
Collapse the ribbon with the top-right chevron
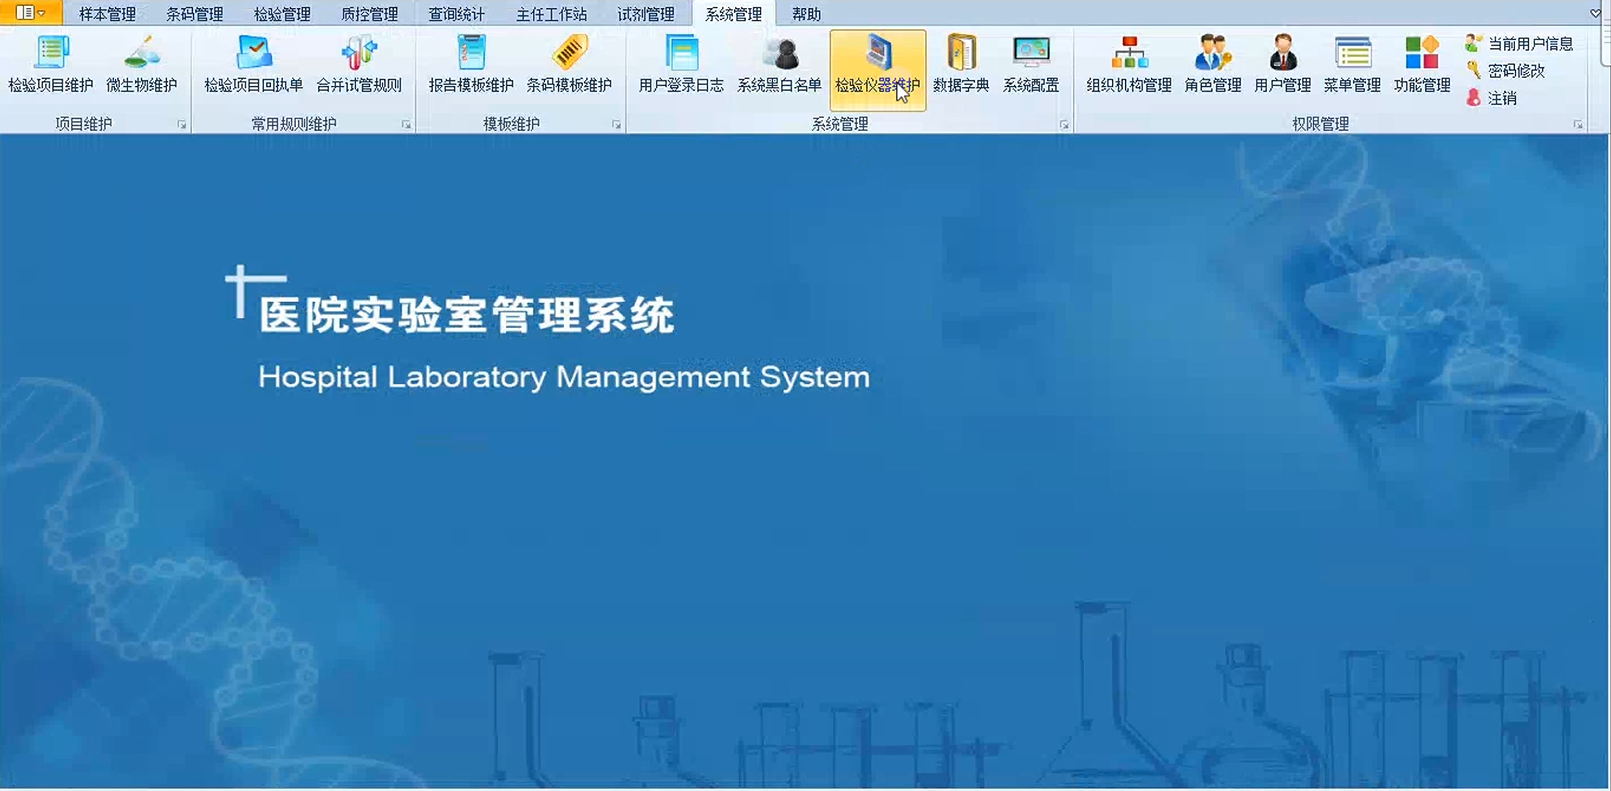coord(1595,13)
